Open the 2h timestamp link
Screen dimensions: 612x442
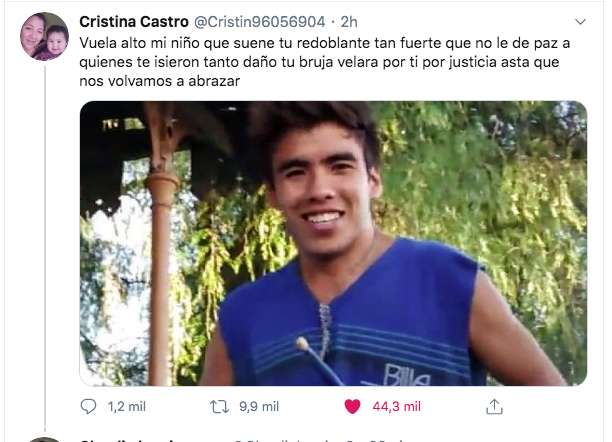pos(349,22)
